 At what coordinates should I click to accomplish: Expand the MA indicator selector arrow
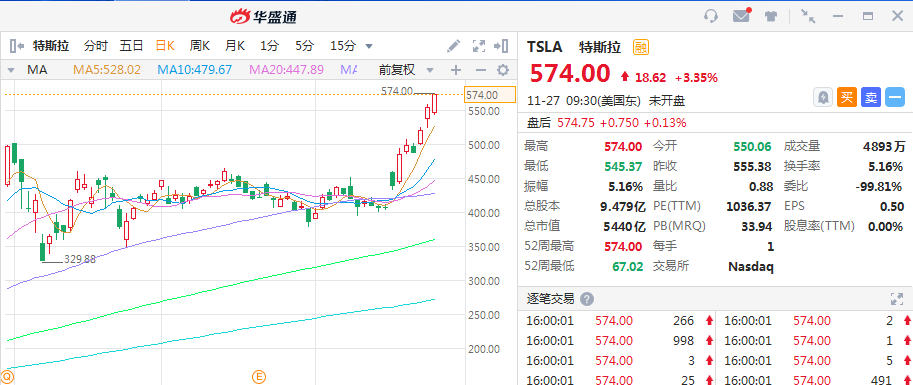click(10, 71)
